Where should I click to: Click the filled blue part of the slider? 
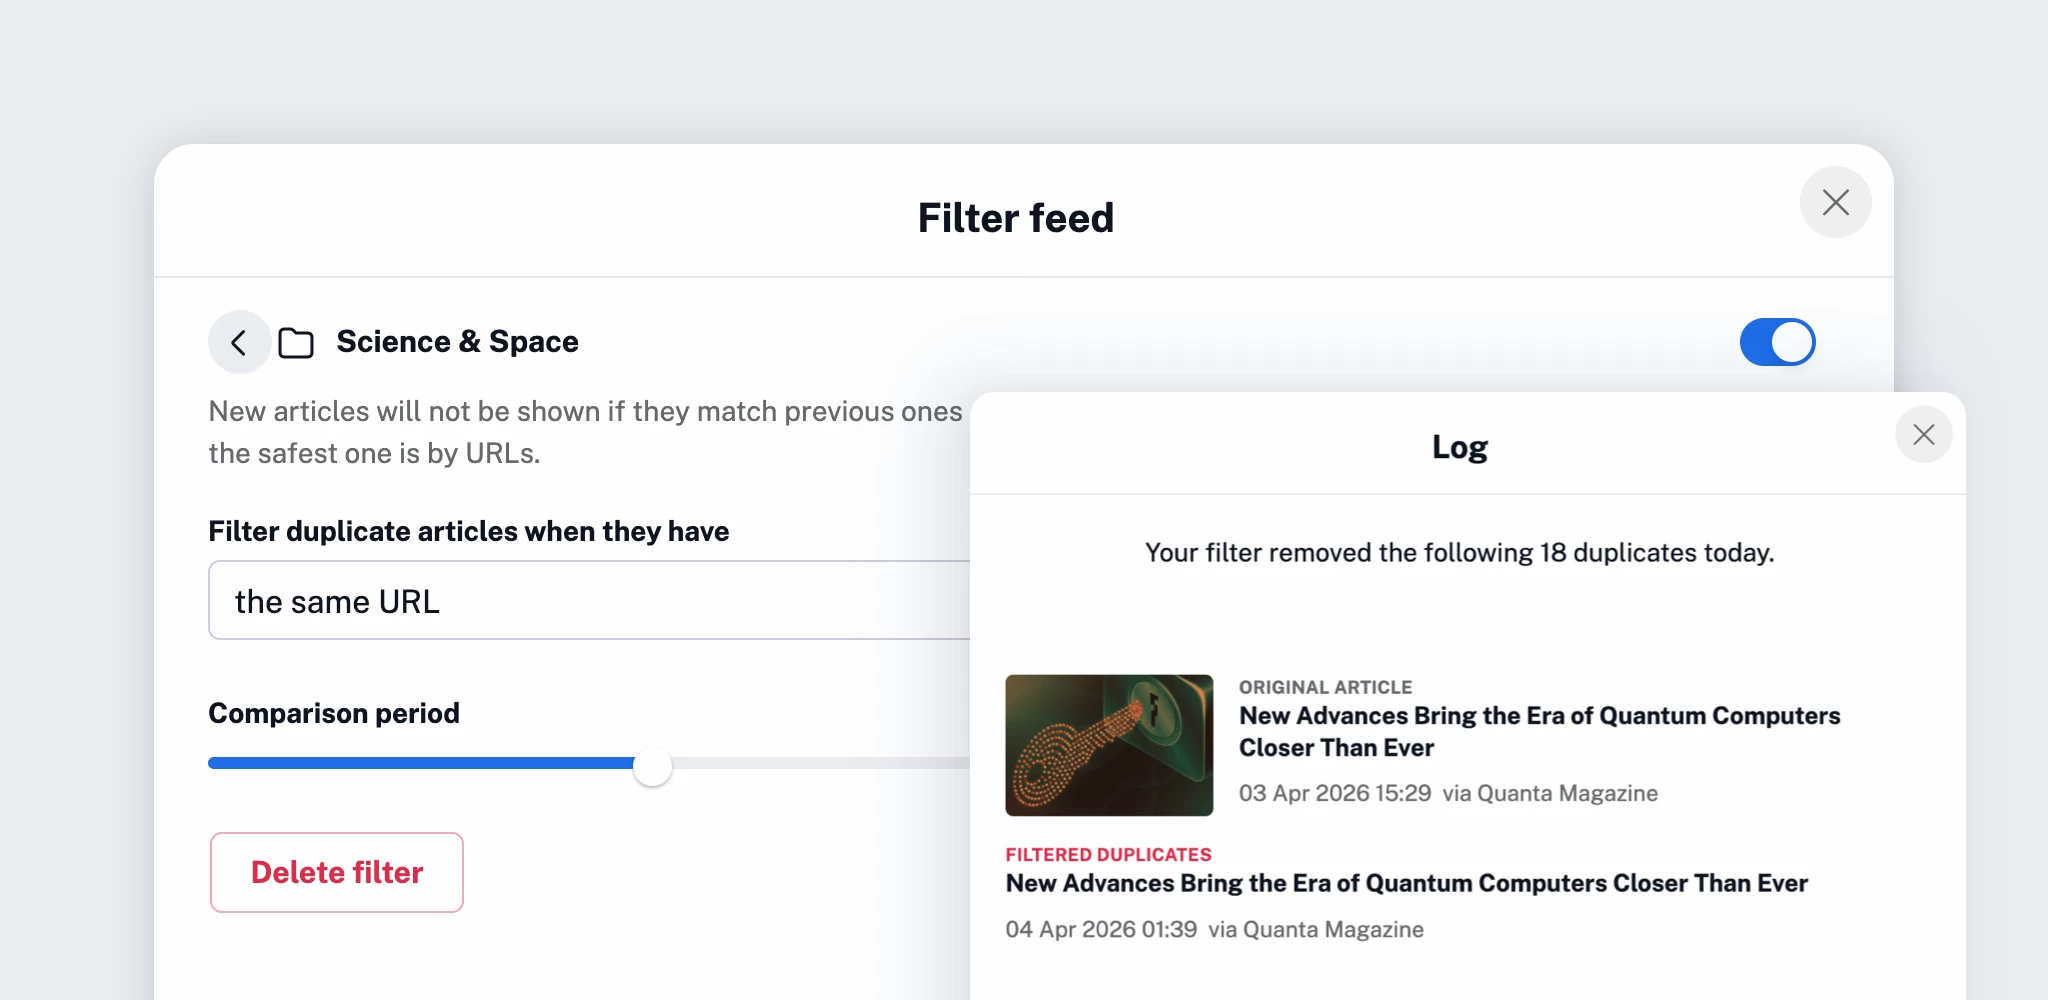point(420,764)
